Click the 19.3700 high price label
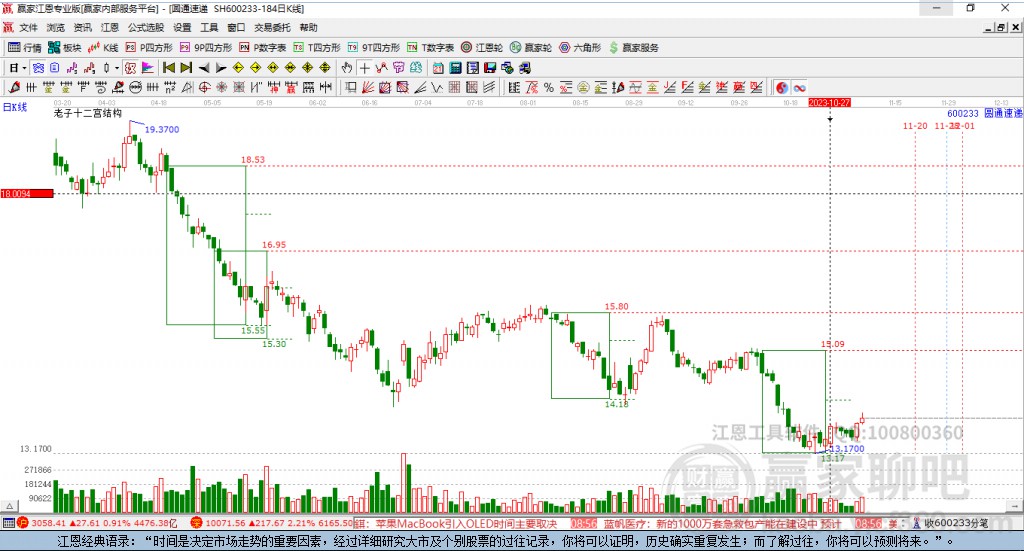1024x551 pixels. pyautogui.click(x=161, y=129)
